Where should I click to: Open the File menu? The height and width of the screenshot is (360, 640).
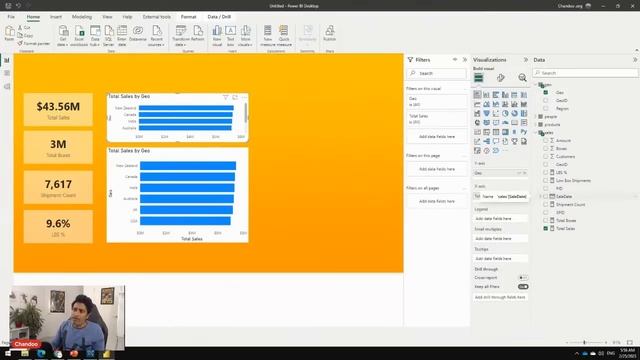(x=11, y=17)
